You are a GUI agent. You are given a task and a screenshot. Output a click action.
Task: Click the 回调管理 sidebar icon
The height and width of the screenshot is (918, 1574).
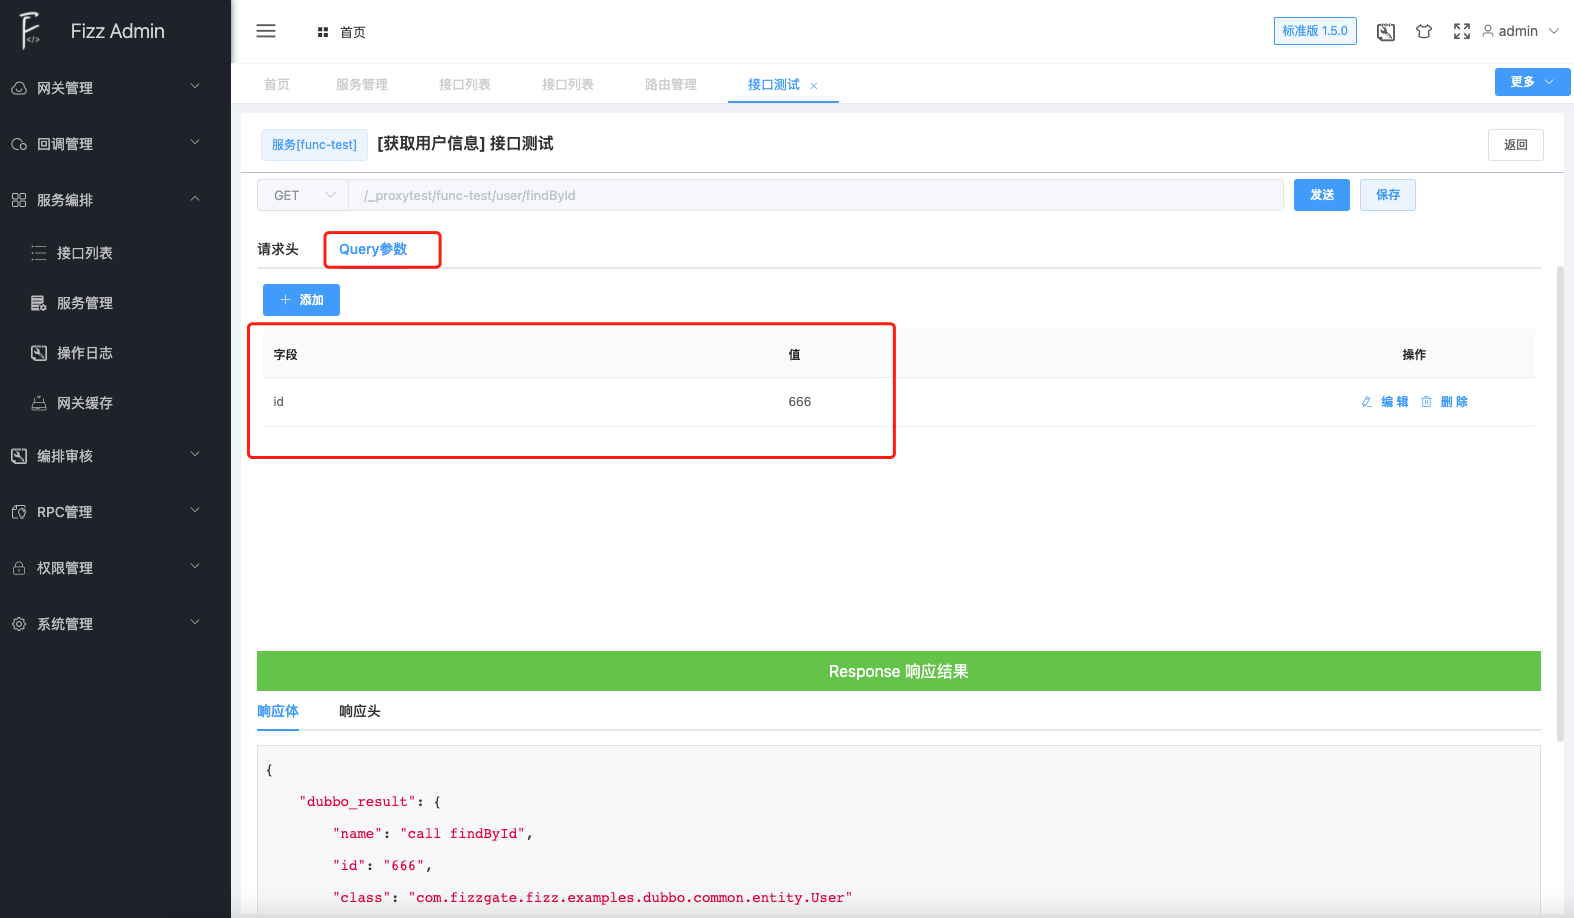(19, 144)
